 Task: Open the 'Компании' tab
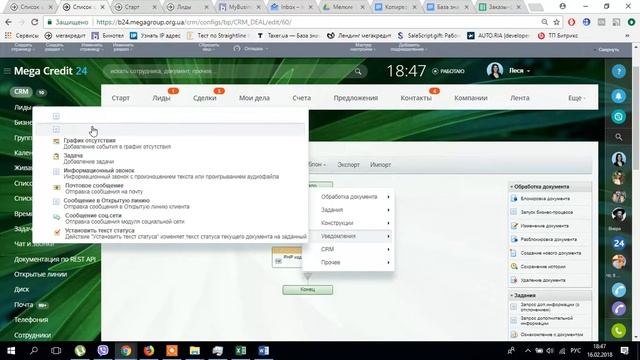[x=471, y=98]
